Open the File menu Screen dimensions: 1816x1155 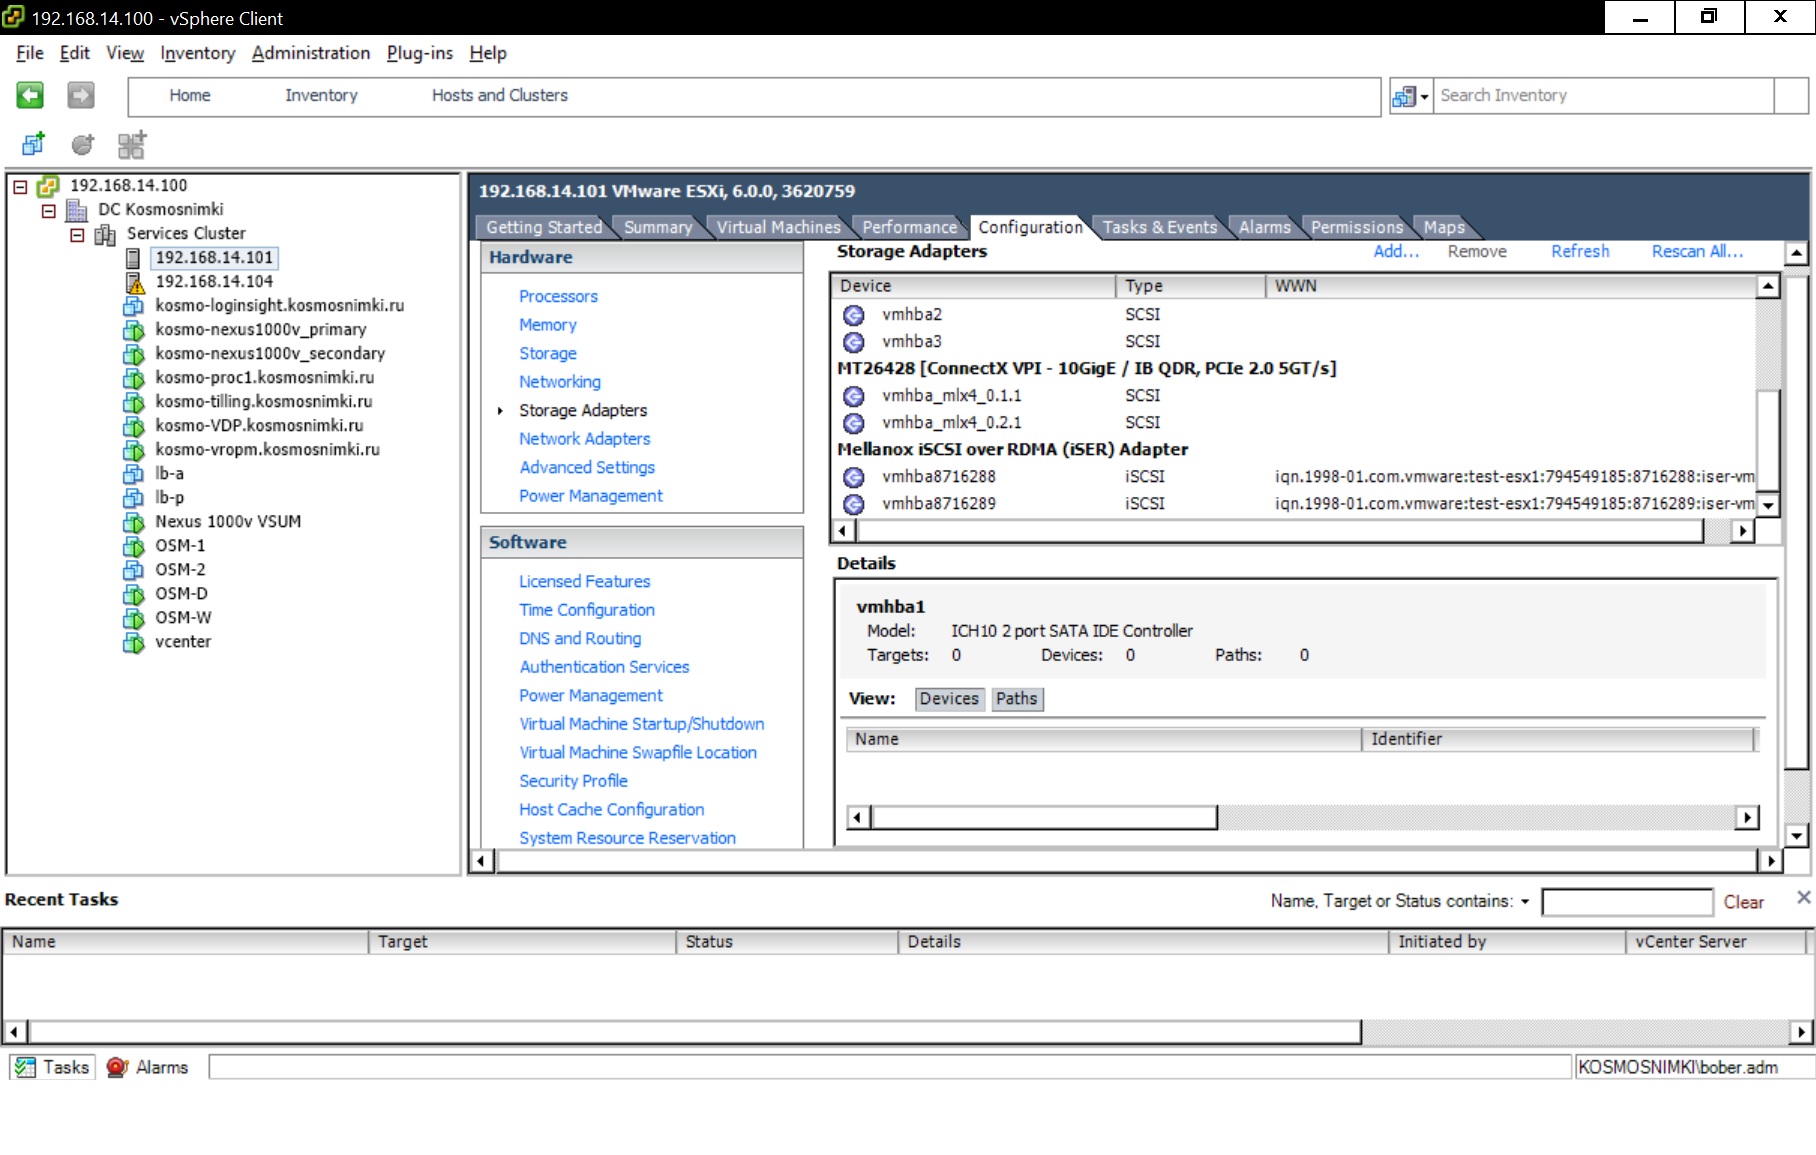tap(30, 53)
